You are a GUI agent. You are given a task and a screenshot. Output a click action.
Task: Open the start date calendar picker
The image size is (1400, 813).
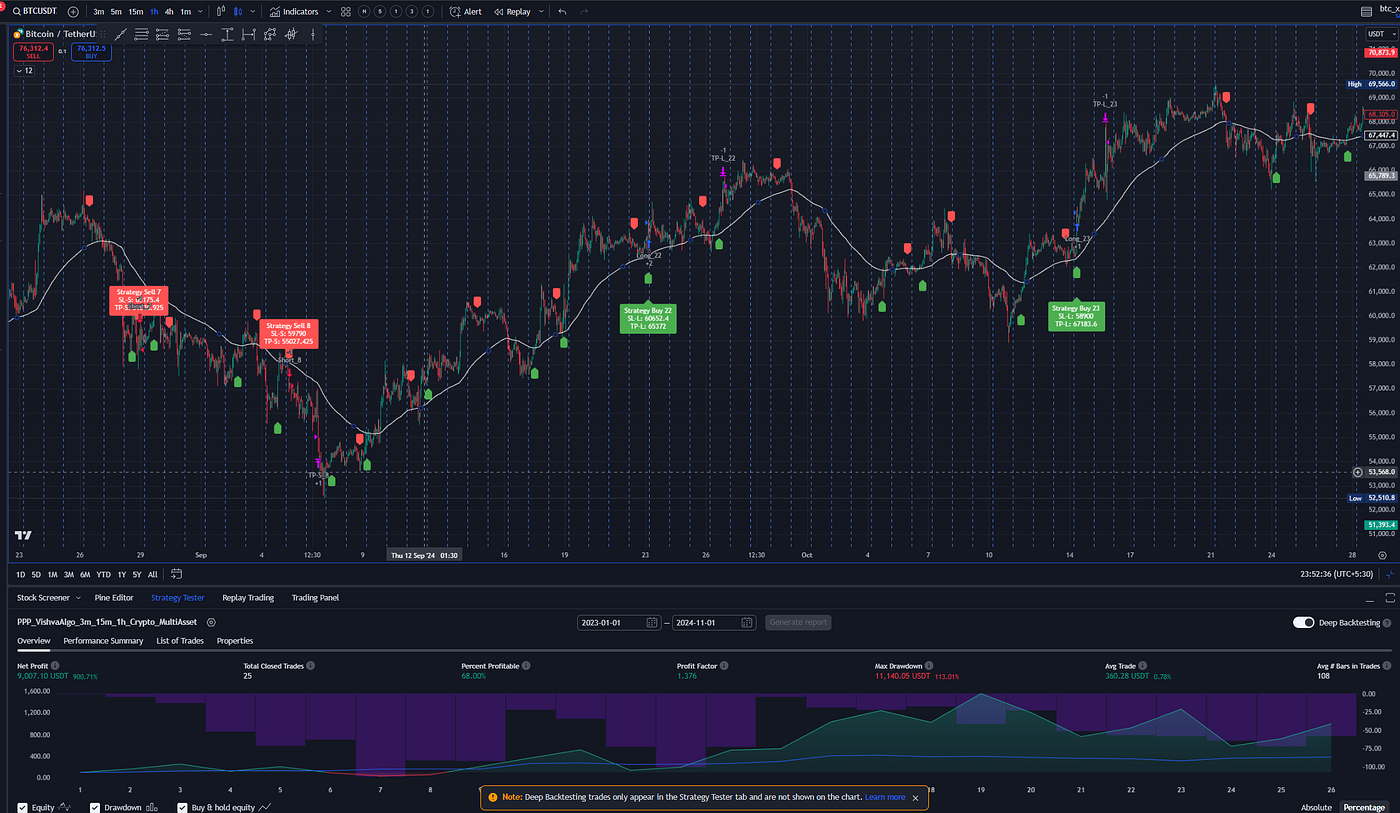click(652, 622)
